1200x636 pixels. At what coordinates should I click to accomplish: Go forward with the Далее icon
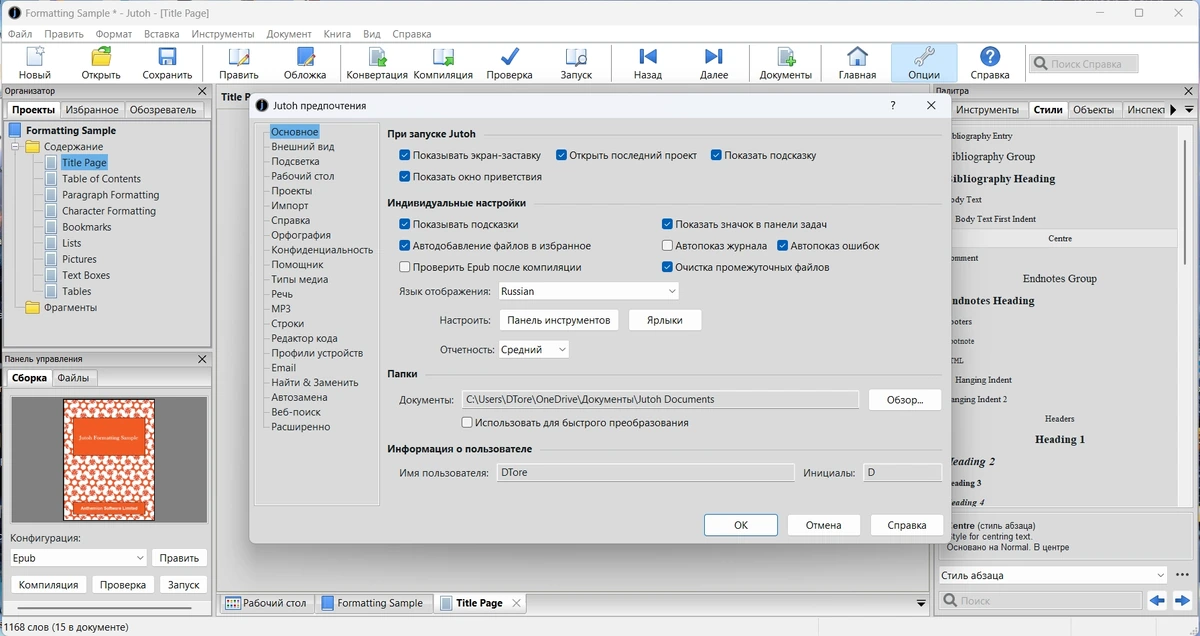pos(714,63)
